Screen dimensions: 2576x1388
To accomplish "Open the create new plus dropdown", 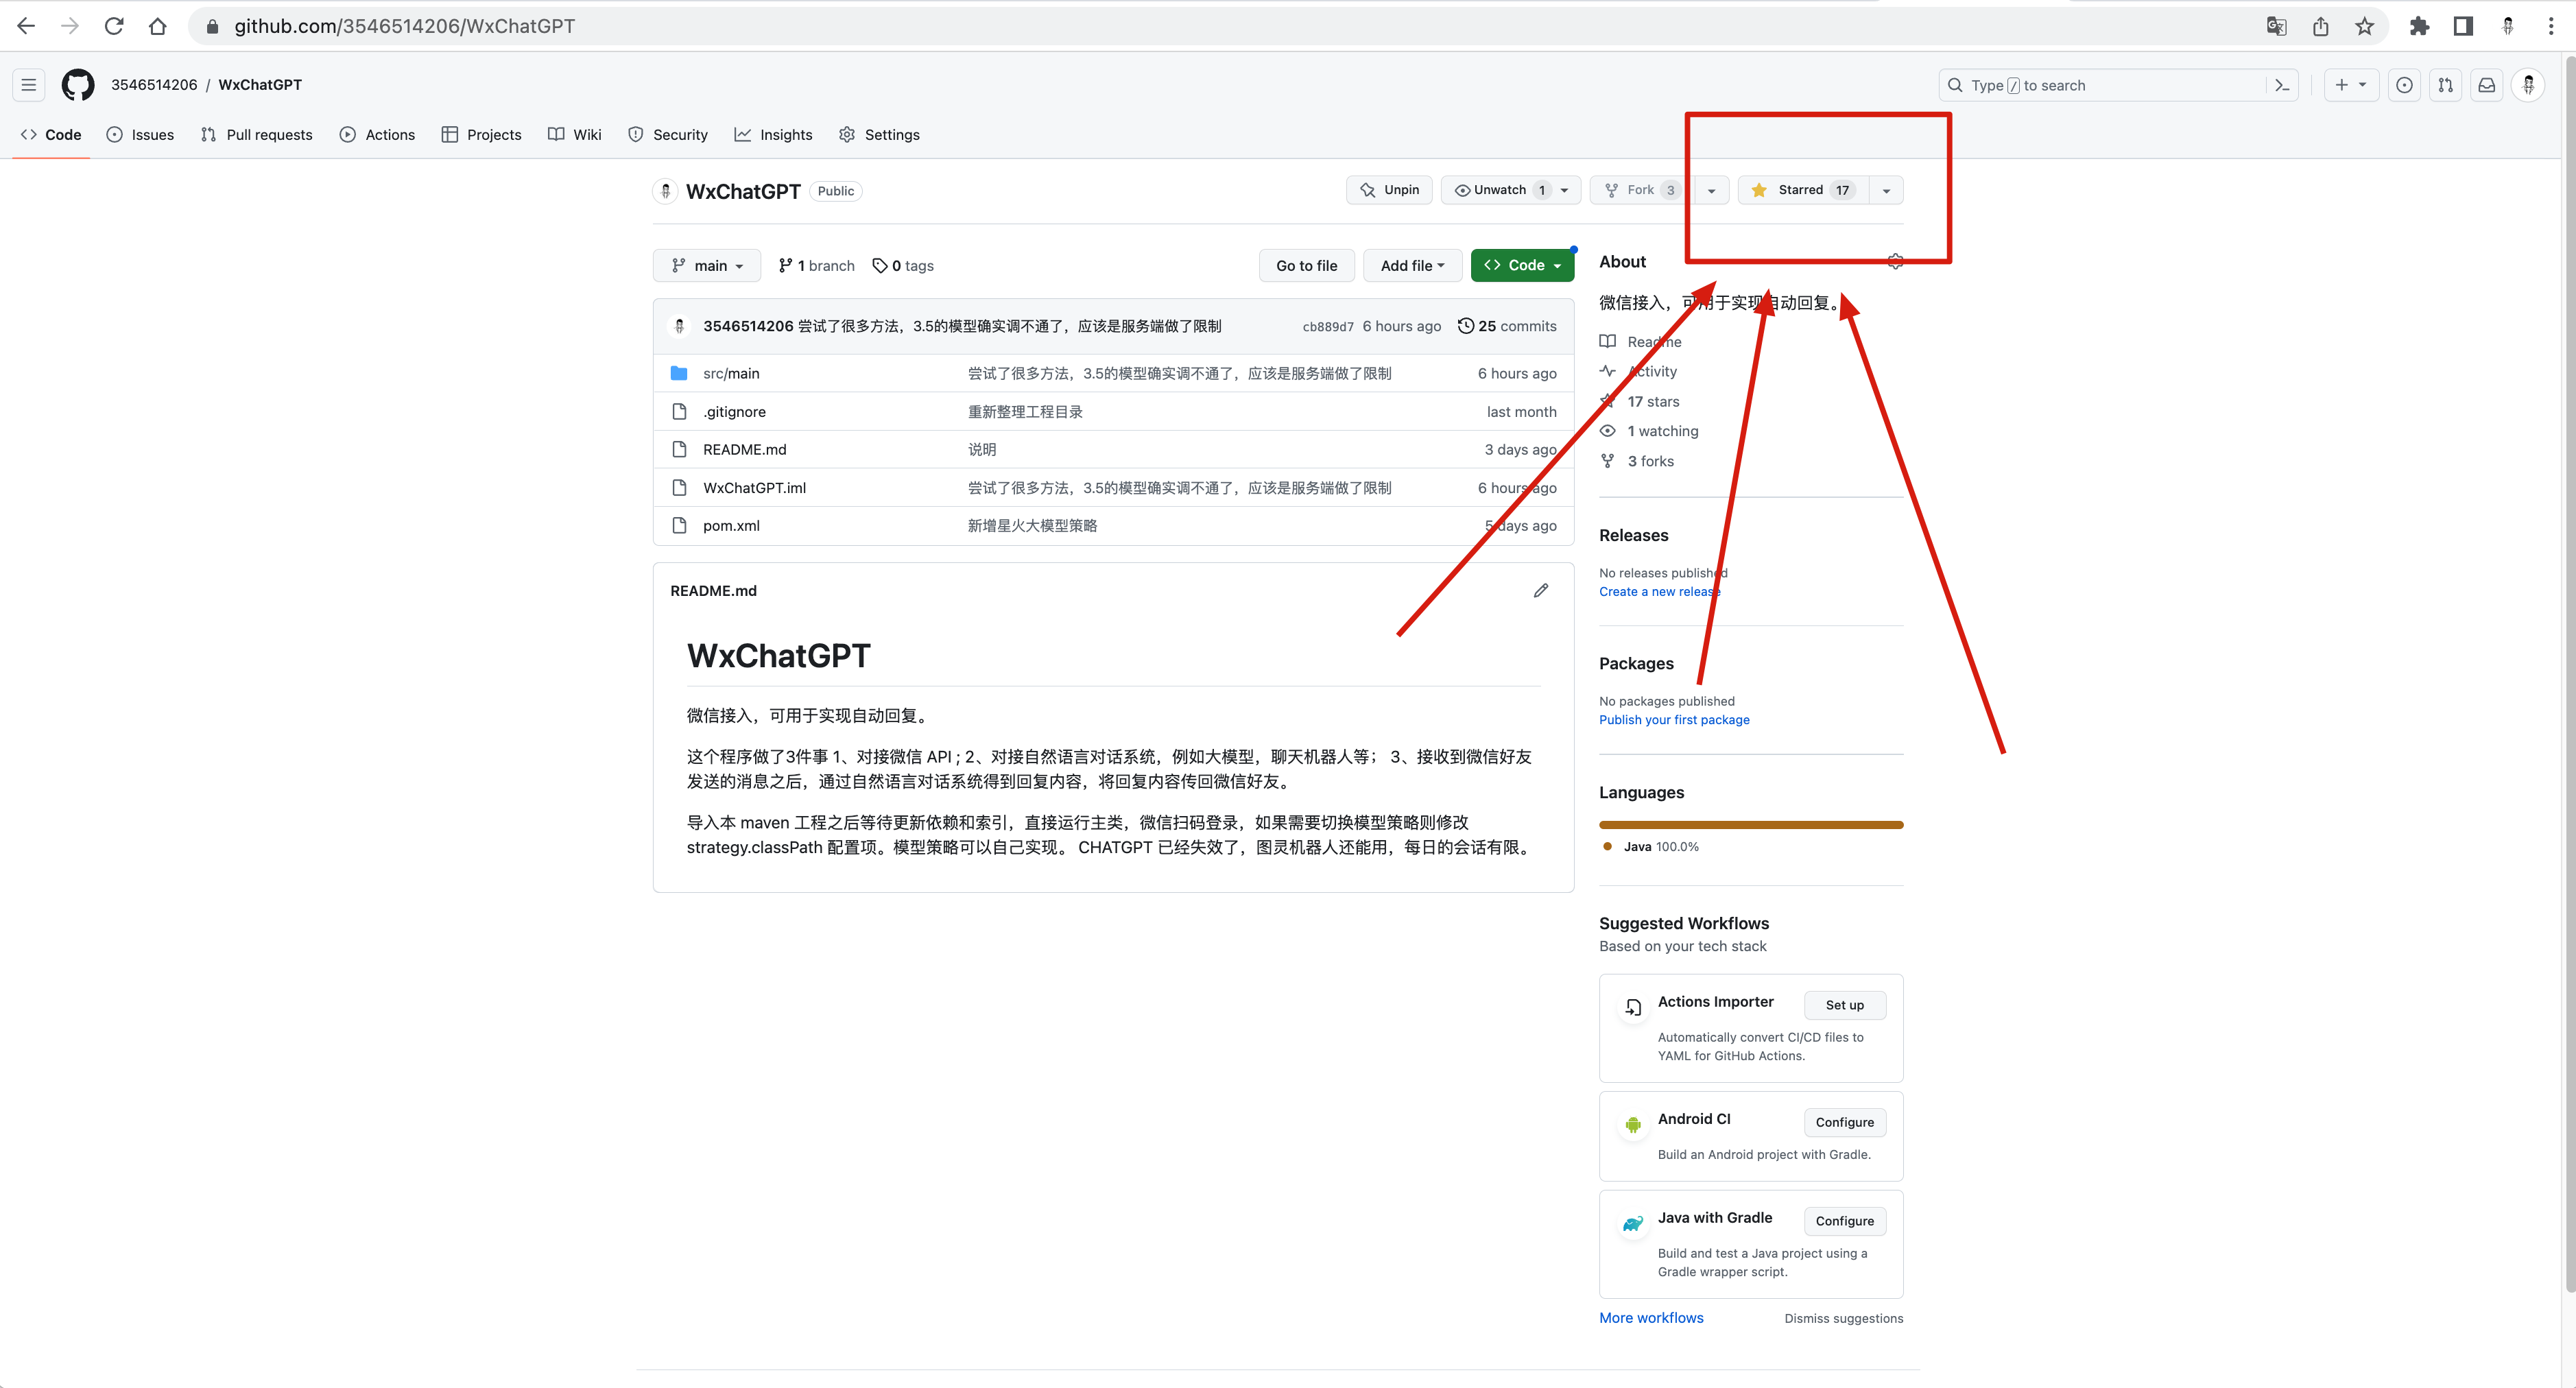I will (2350, 85).
